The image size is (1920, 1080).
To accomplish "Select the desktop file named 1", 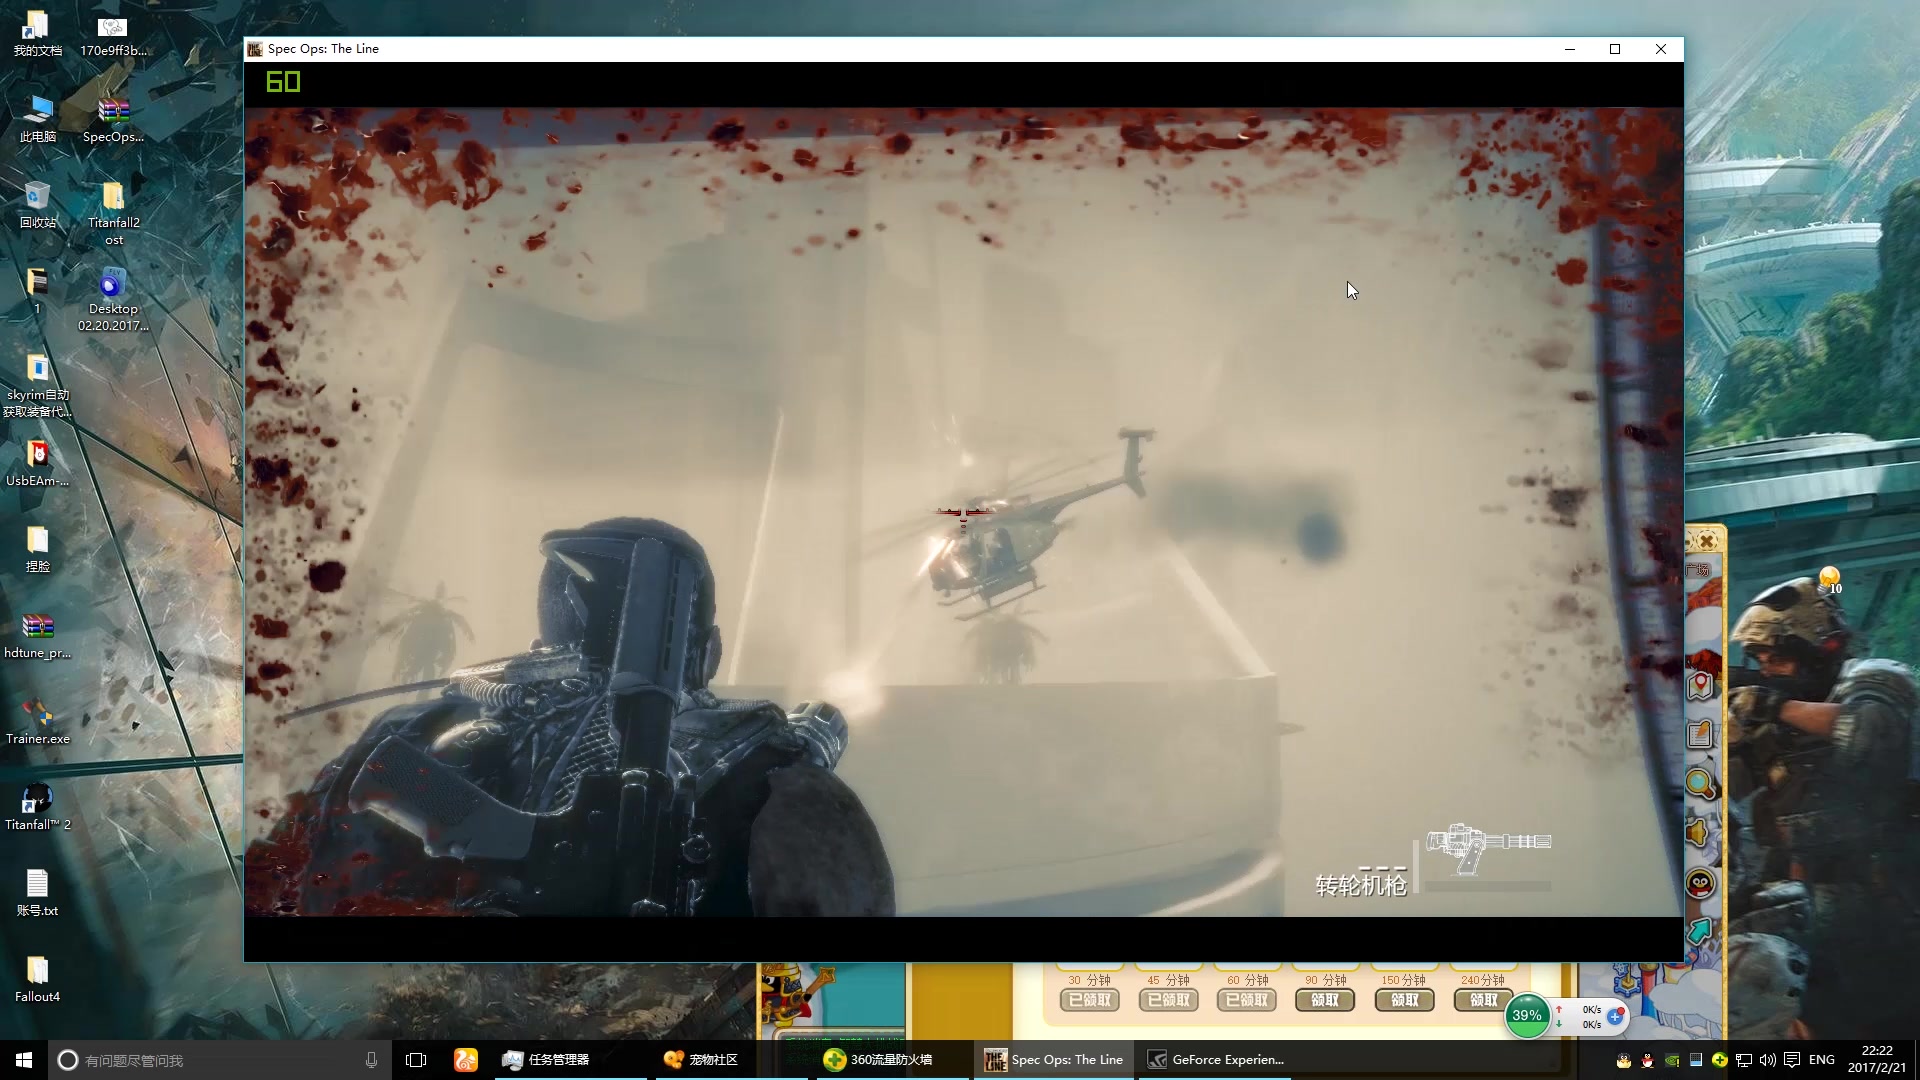I will pyautogui.click(x=37, y=291).
